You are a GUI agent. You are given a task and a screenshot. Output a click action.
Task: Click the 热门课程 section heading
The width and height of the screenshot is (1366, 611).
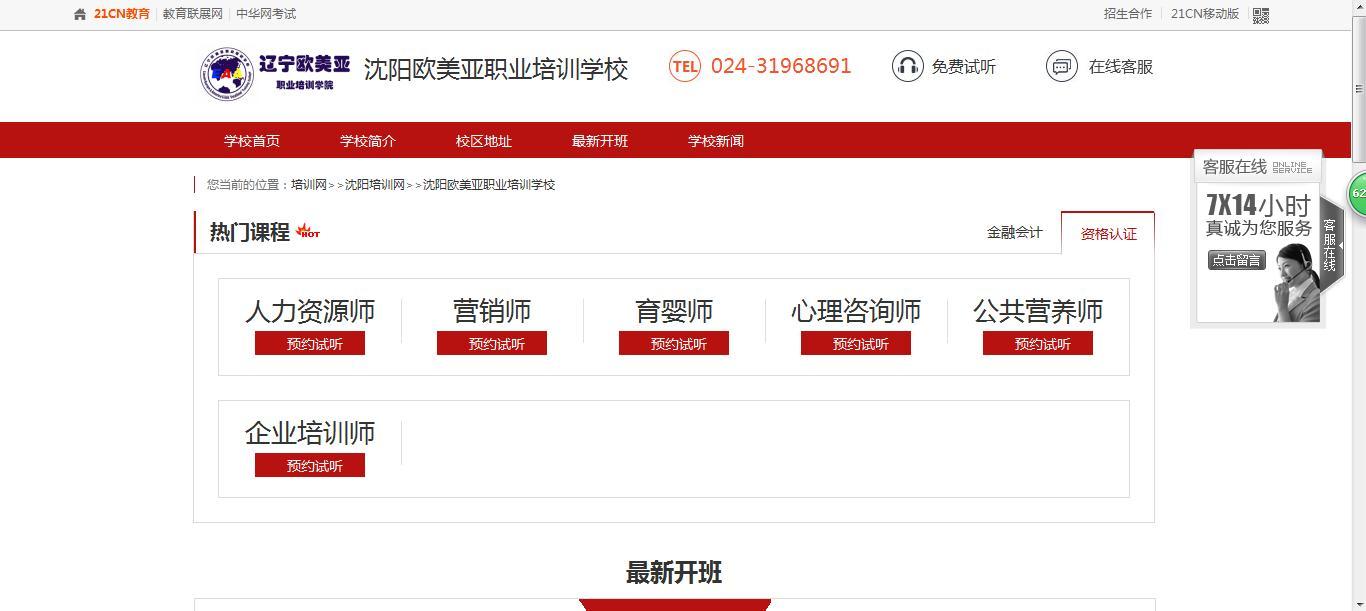(x=250, y=232)
